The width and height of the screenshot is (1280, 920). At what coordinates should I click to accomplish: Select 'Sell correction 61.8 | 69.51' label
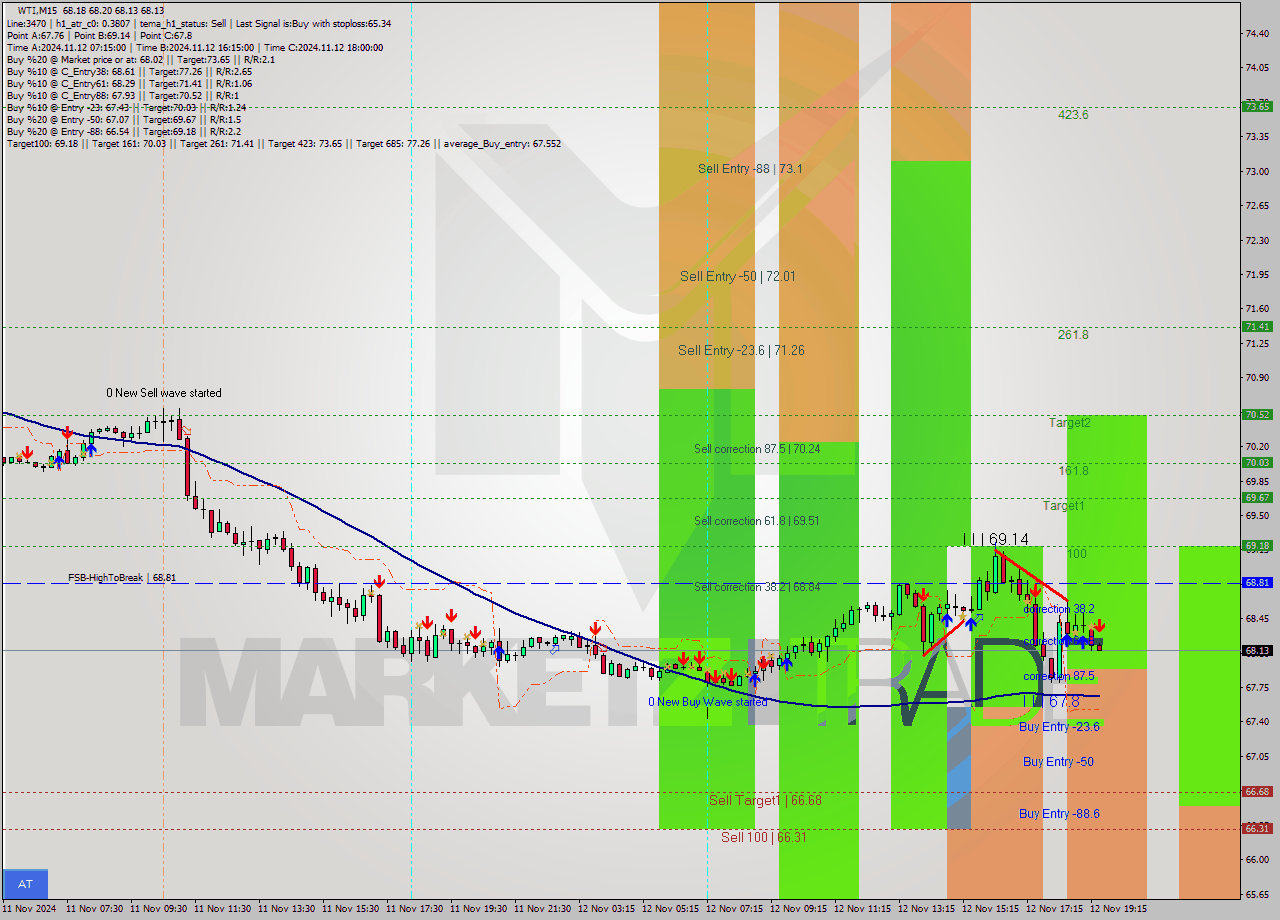pyautogui.click(x=757, y=521)
